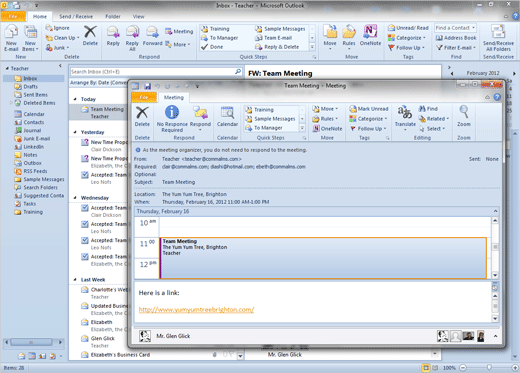Click Delete in Team Meeting window
Image resolution: width=520 pixels, height=373 pixels.
click(x=142, y=116)
